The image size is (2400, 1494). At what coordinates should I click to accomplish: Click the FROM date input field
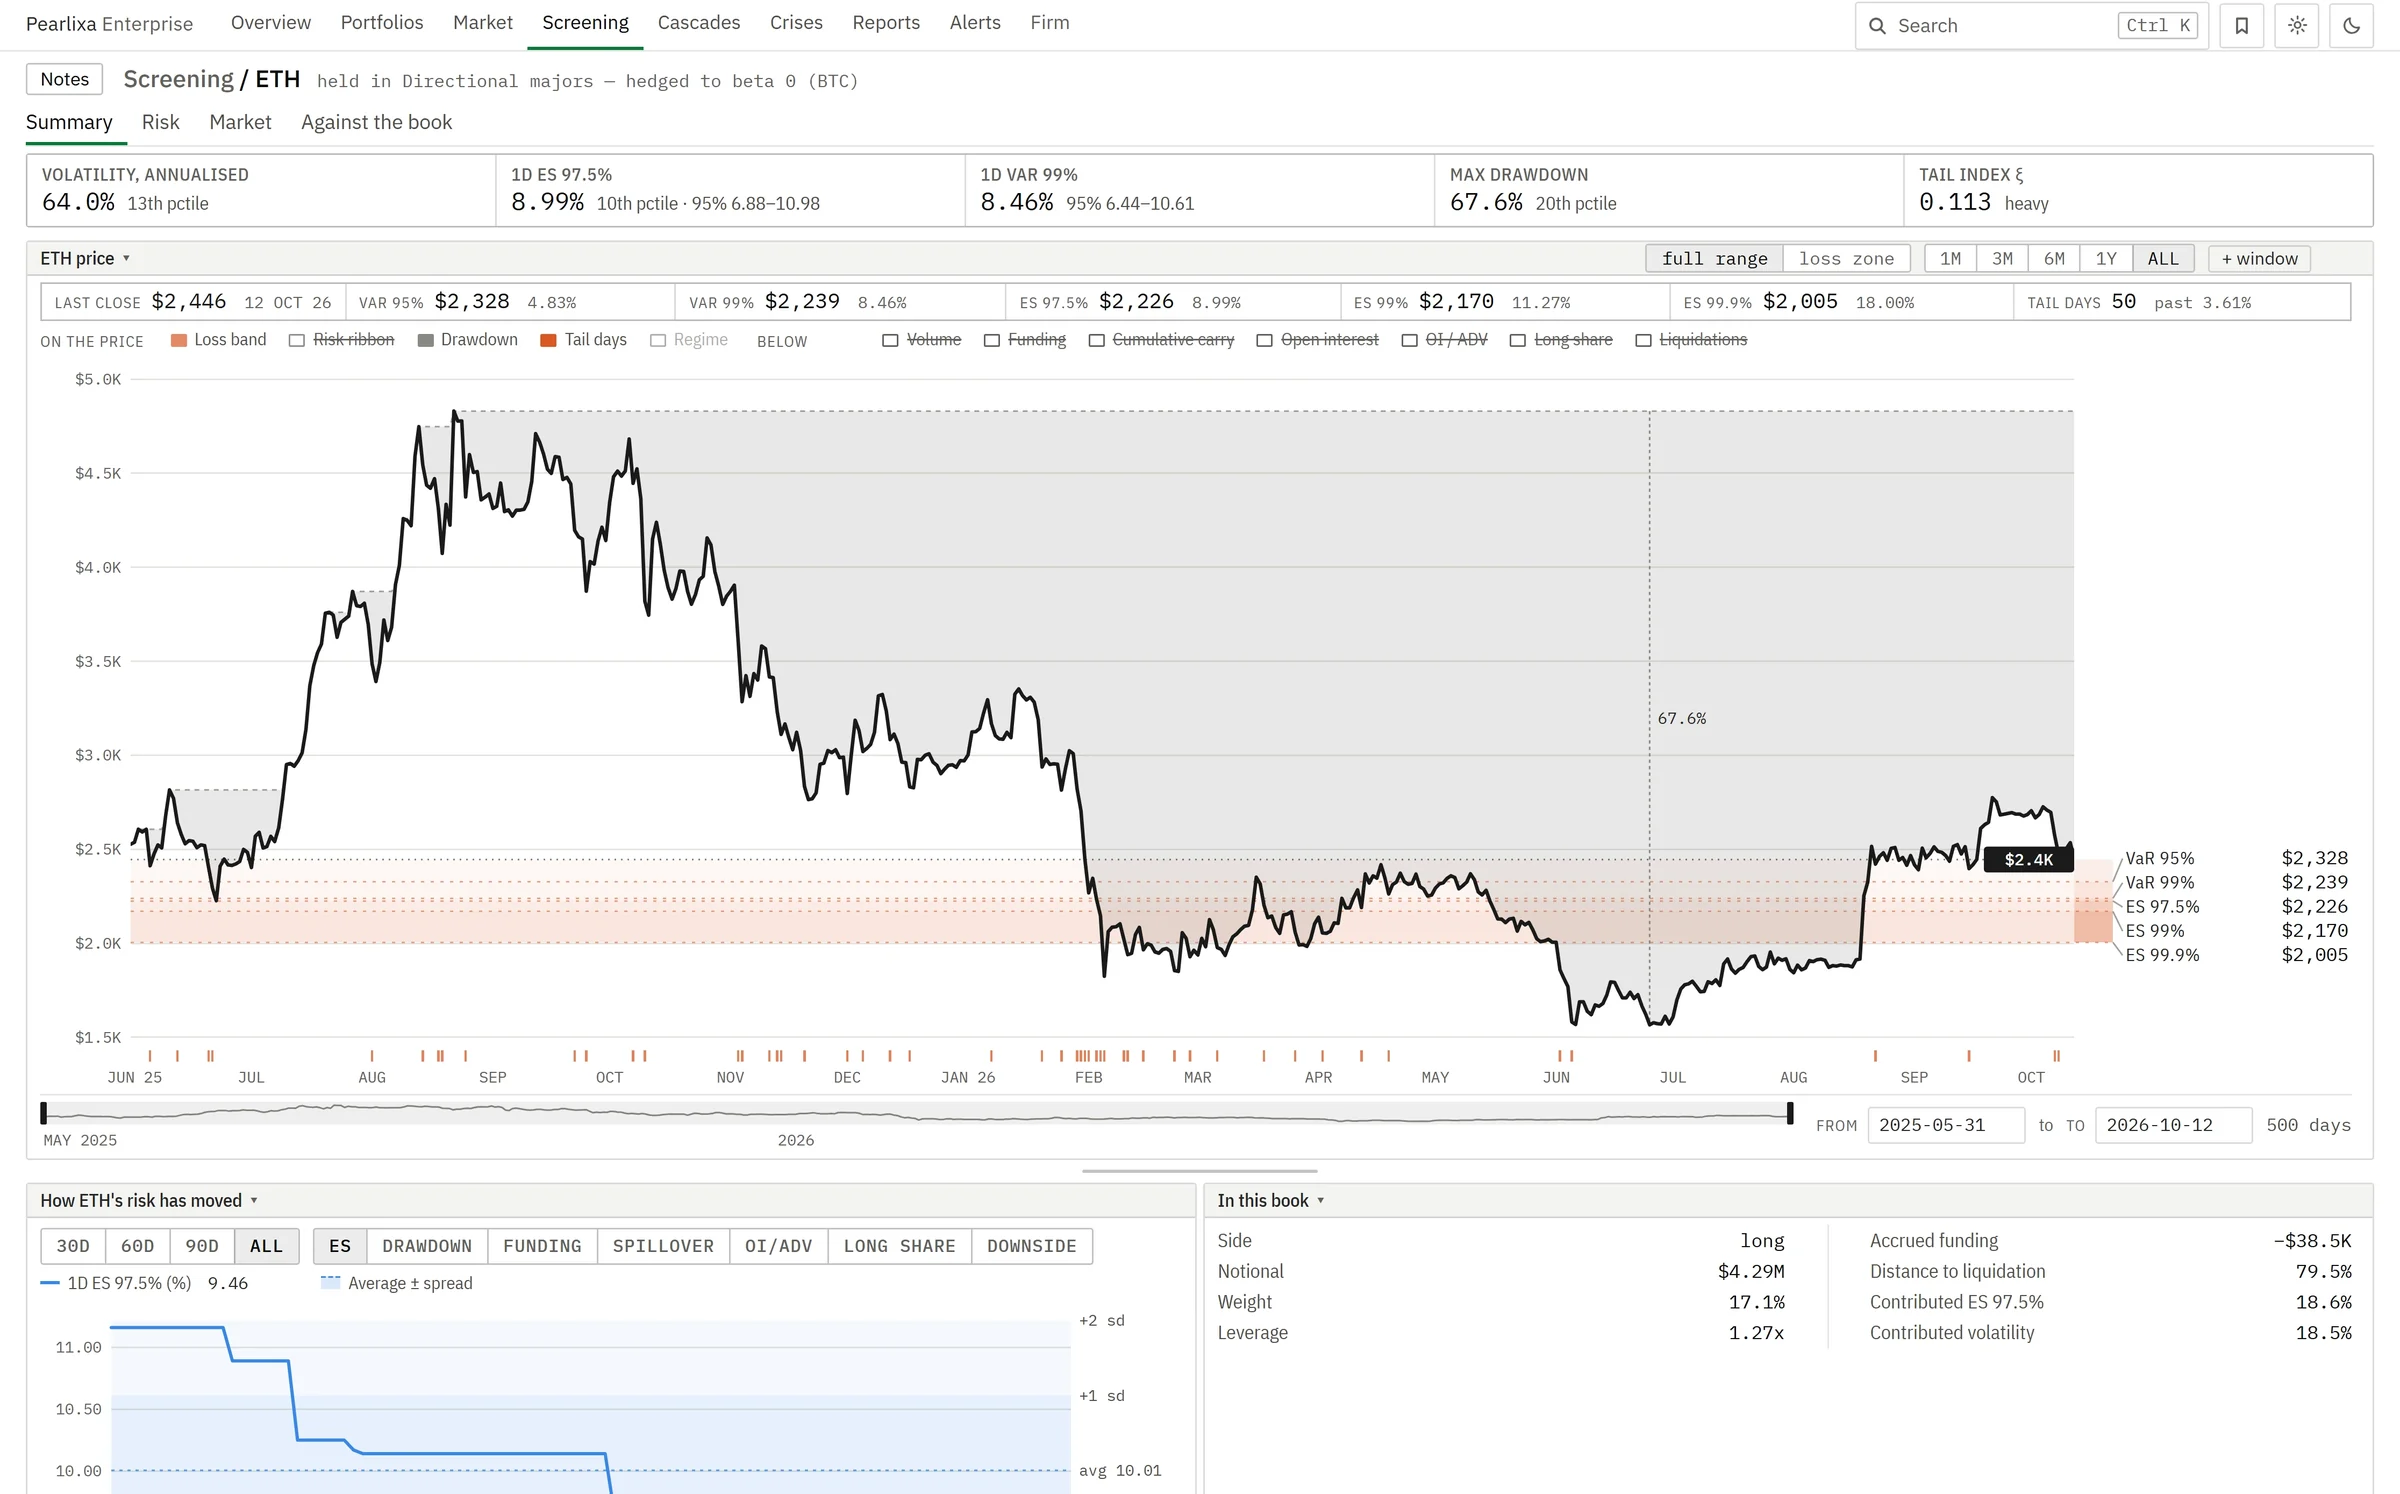(1946, 1125)
